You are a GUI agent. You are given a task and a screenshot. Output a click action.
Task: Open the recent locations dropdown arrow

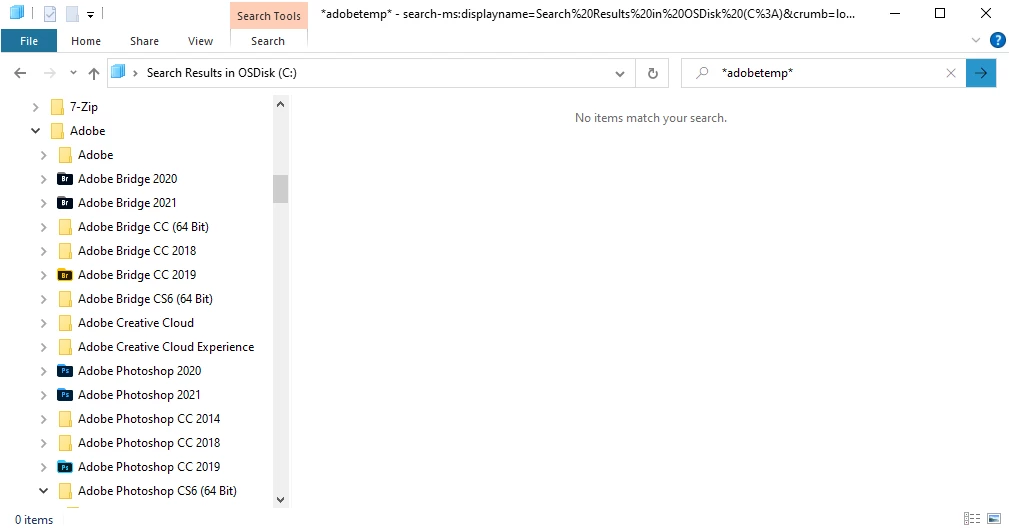[x=73, y=73]
